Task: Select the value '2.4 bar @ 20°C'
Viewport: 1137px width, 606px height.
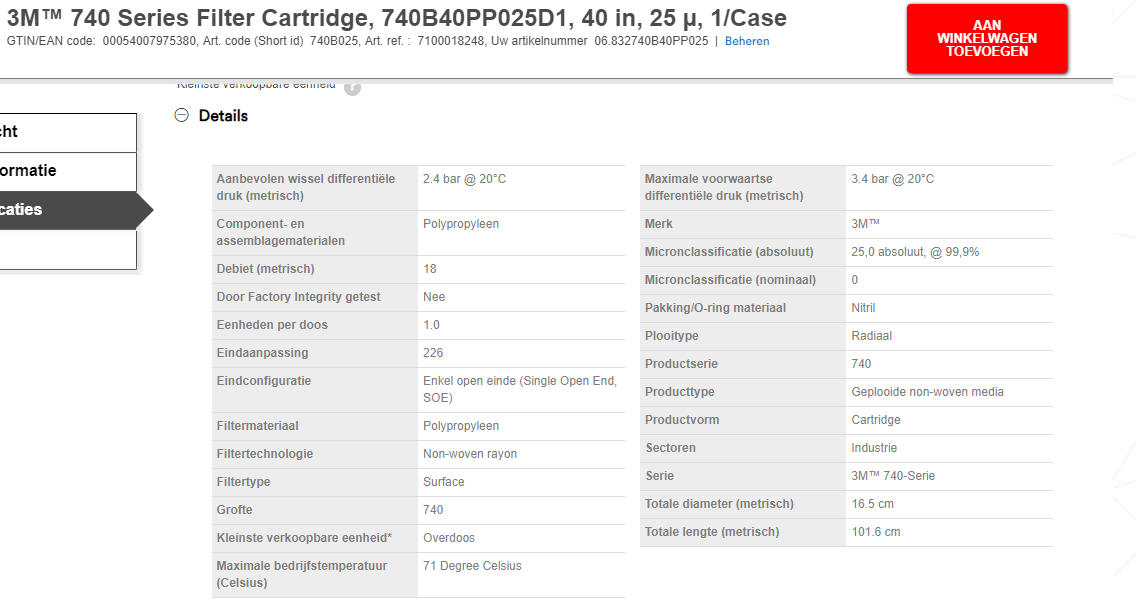Action: pos(465,179)
